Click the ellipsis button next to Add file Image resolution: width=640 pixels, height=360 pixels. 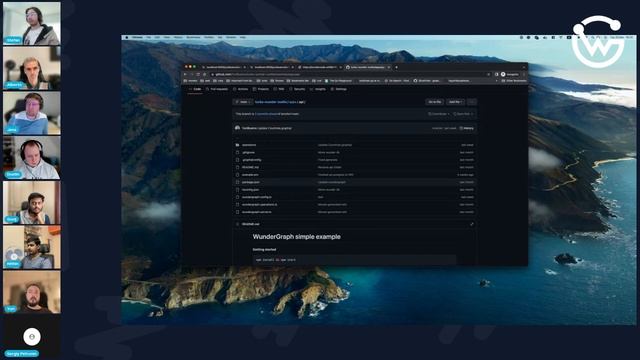coord(471,102)
